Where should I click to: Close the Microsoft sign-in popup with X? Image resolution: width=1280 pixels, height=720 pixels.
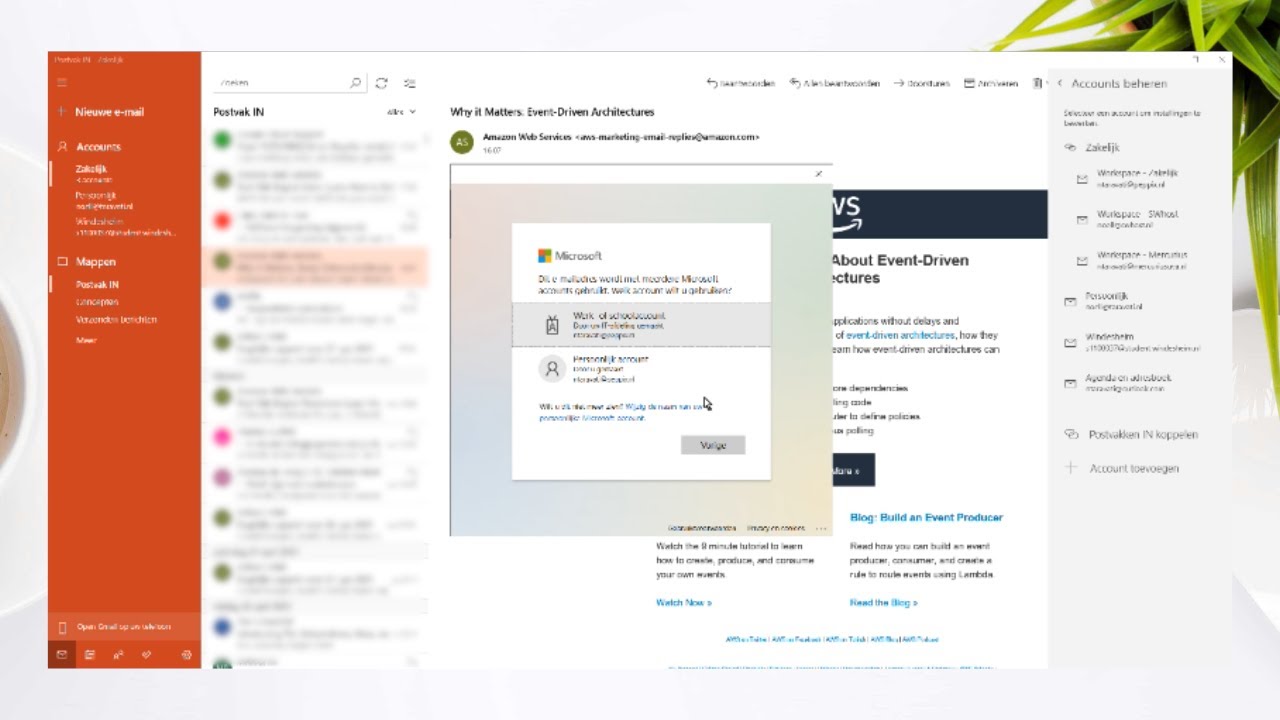818,174
